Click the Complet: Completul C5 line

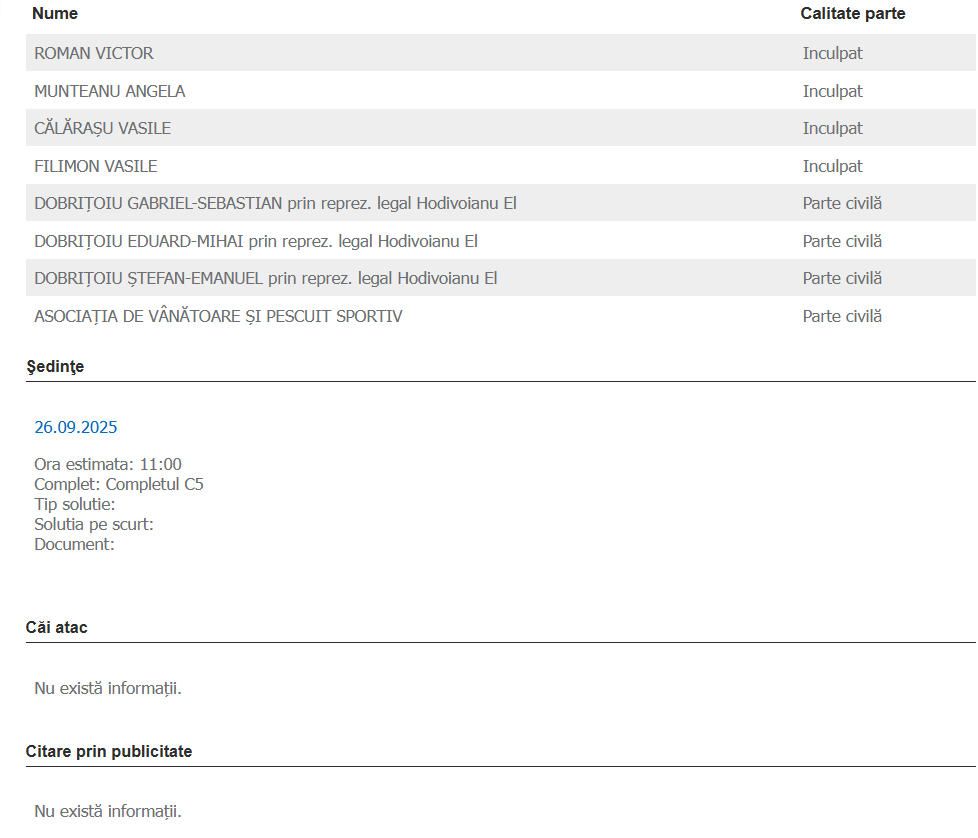(119, 484)
